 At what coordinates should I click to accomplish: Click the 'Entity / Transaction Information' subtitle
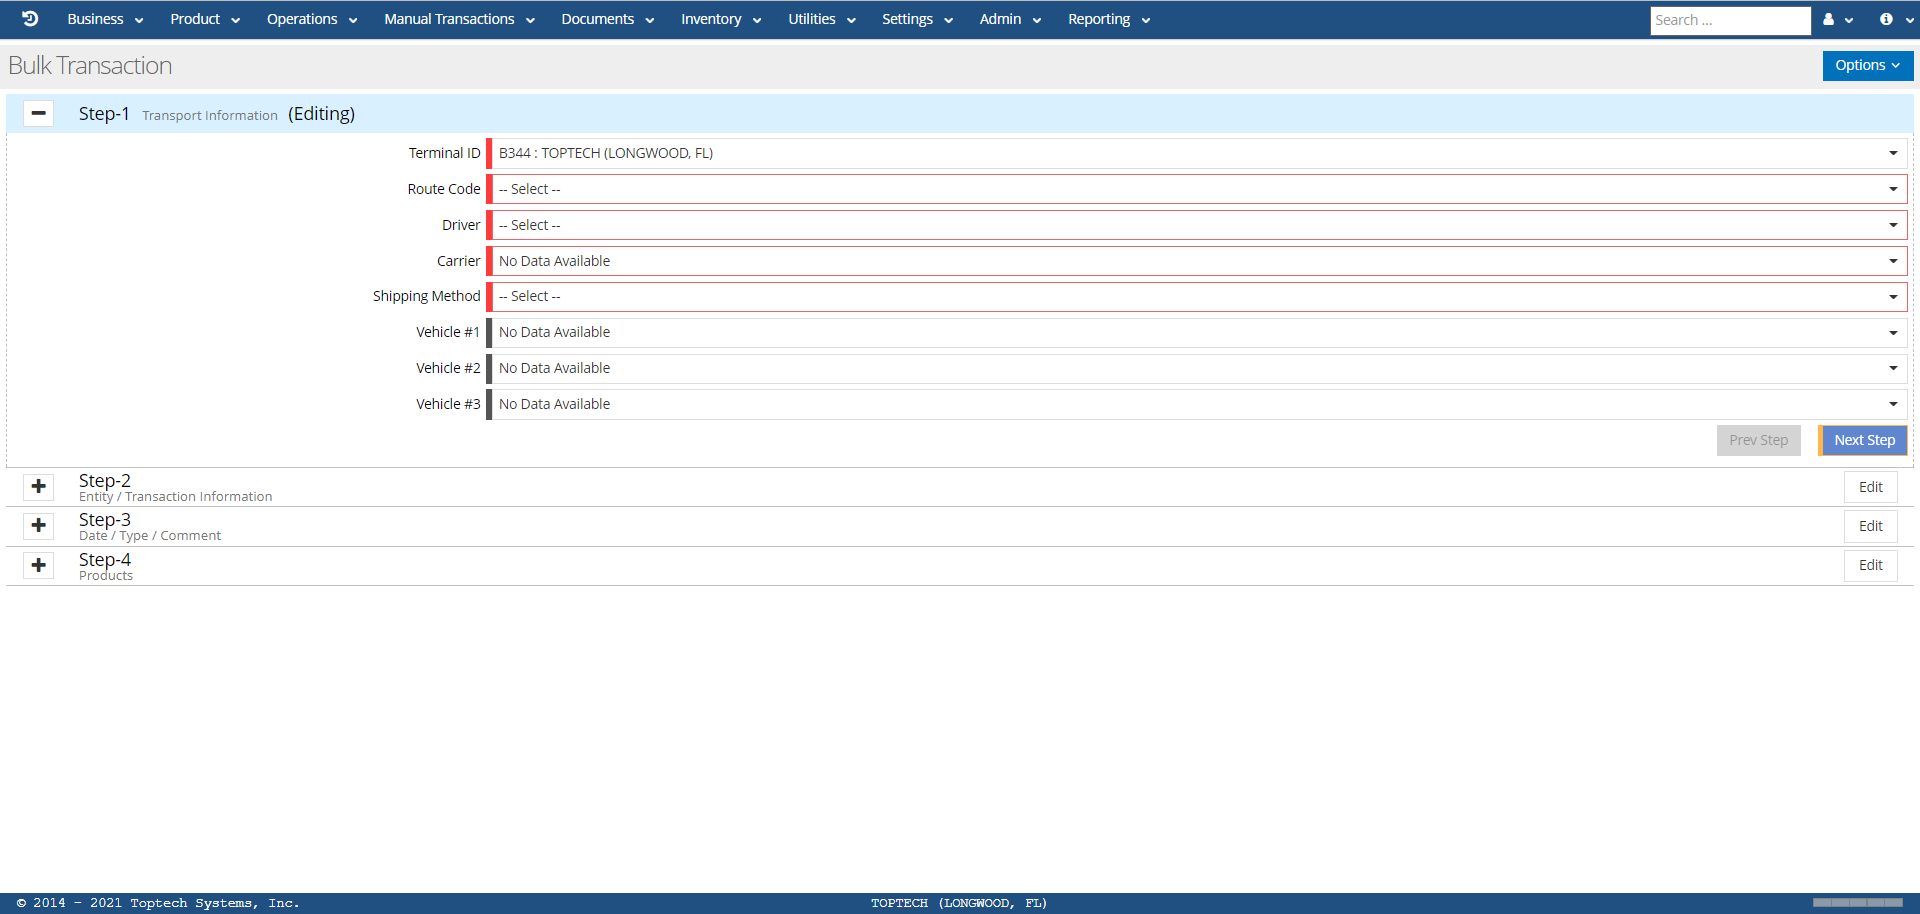pos(176,497)
